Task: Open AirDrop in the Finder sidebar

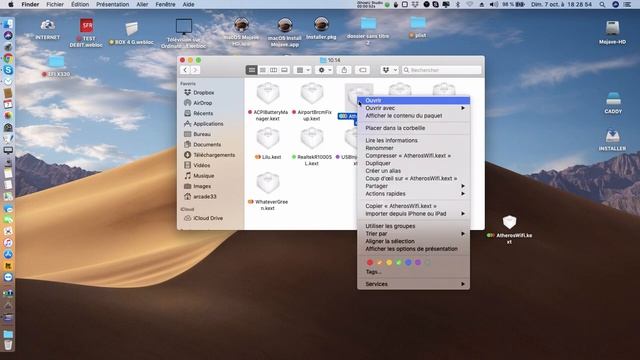Action: click(202, 103)
